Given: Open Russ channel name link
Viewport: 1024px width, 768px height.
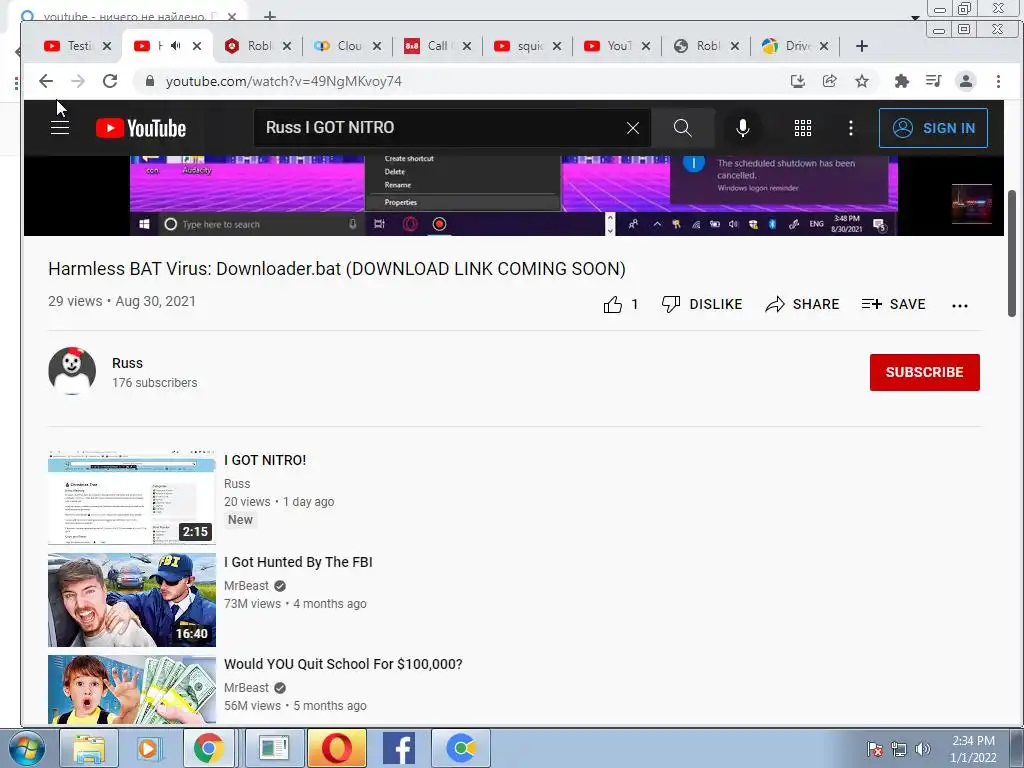Looking at the screenshot, I should click(127, 363).
